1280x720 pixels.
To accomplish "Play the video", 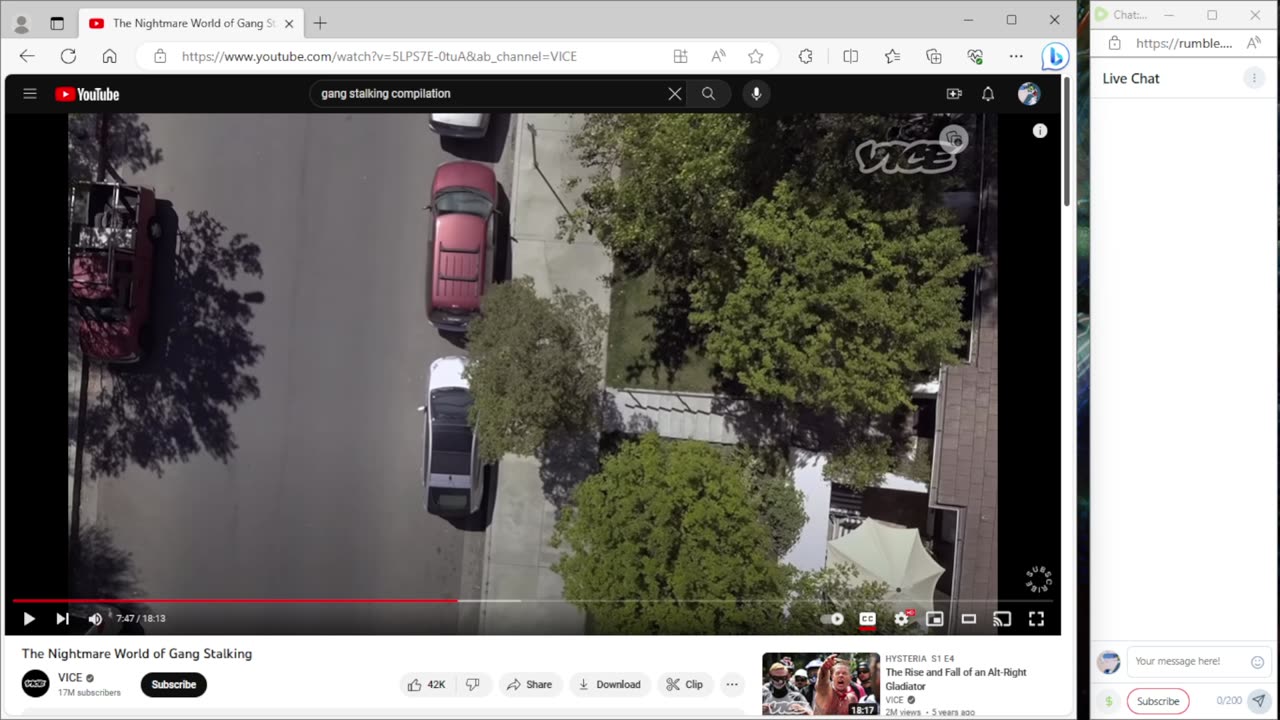I will 29,619.
